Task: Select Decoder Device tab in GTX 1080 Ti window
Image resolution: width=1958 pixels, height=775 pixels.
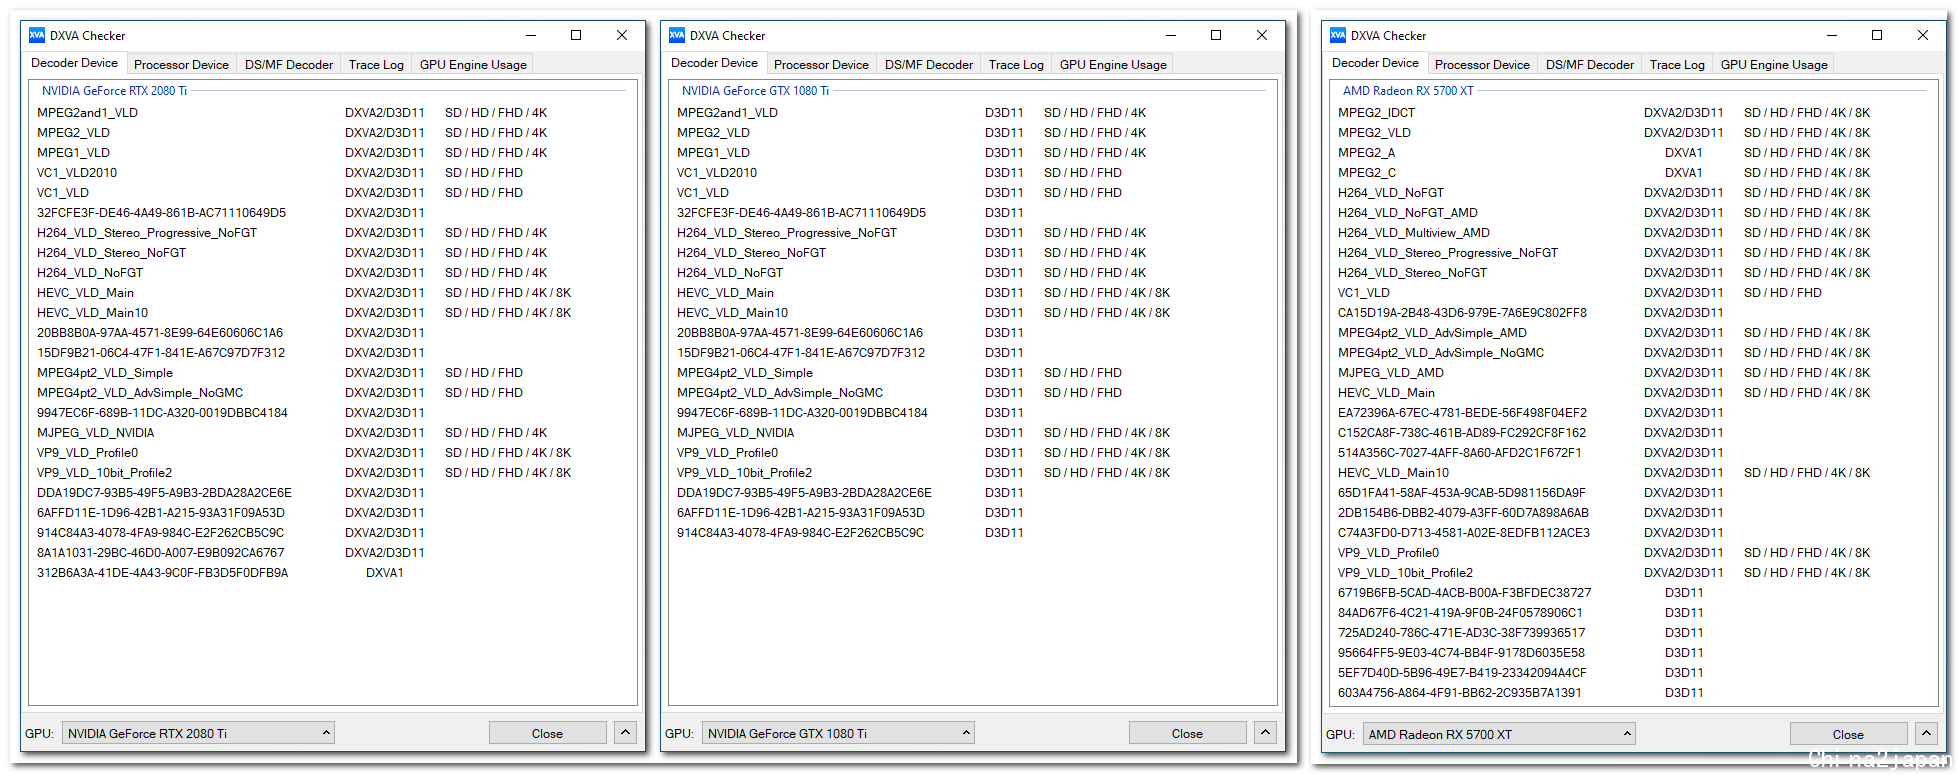Action: (714, 63)
